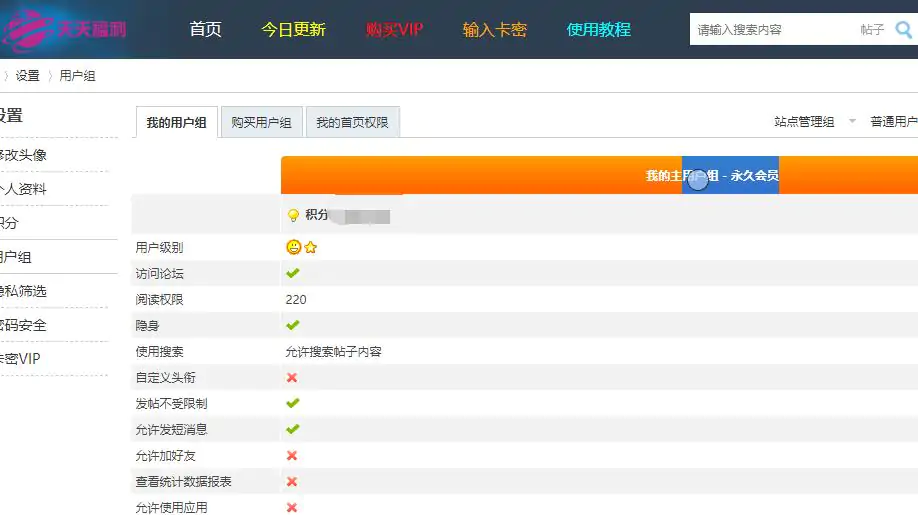Click the light bulb icon beside 积分
Screen dimensions: 918x515
pyautogui.click(x=293, y=215)
